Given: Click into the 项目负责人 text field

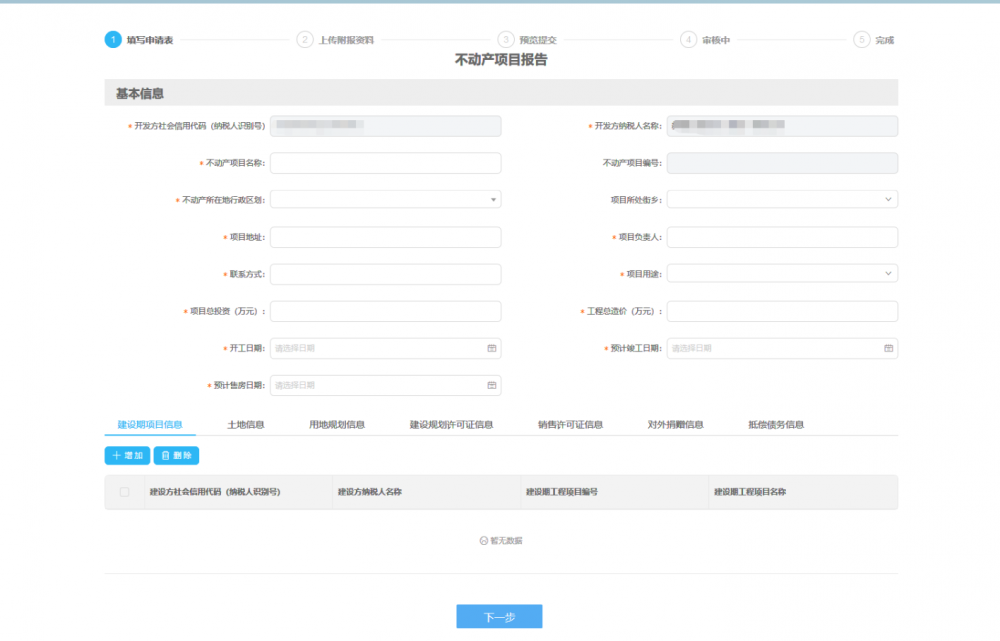Looking at the screenshot, I should pyautogui.click(x=782, y=237).
